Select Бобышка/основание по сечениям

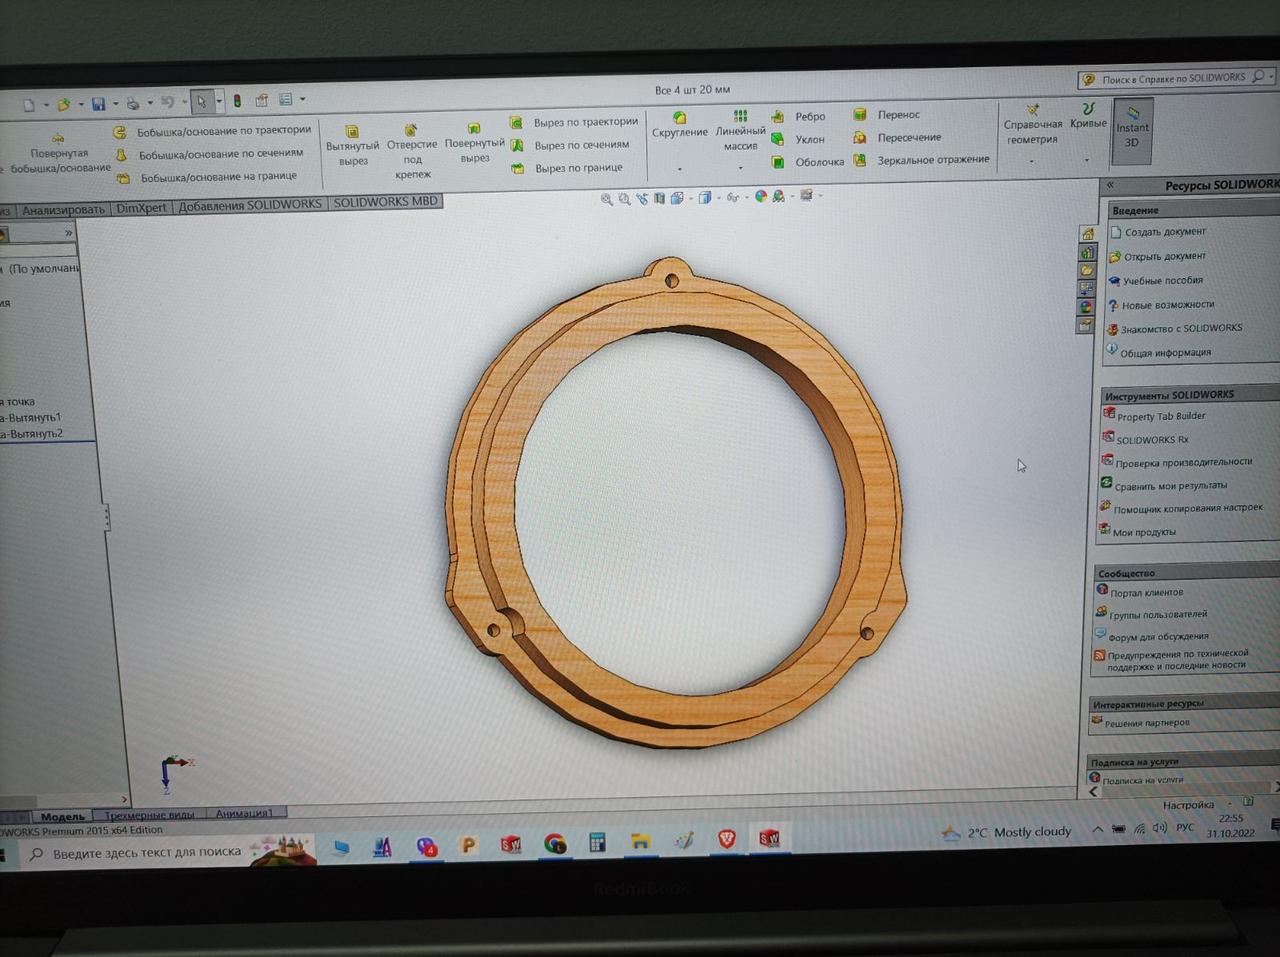(x=210, y=154)
